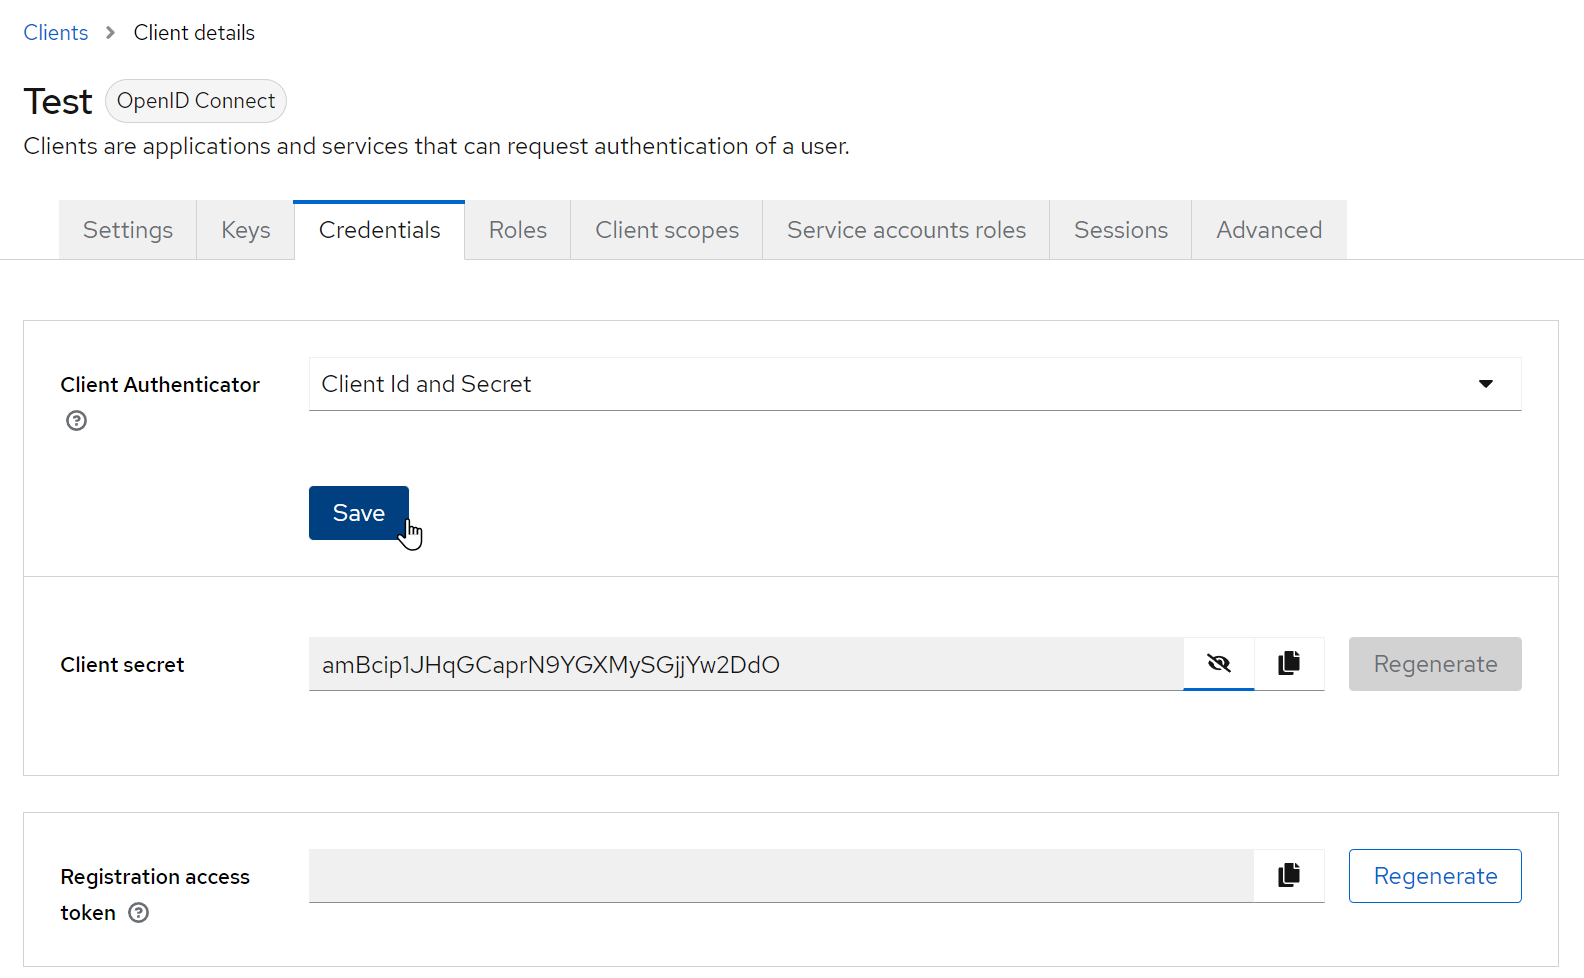
Task: Select the Test client title
Action: click(x=58, y=102)
